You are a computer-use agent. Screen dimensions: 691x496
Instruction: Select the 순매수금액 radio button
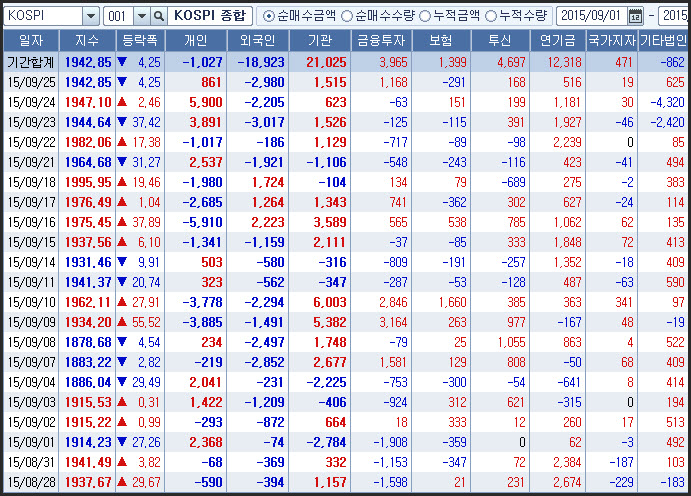(x=267, y=16)
